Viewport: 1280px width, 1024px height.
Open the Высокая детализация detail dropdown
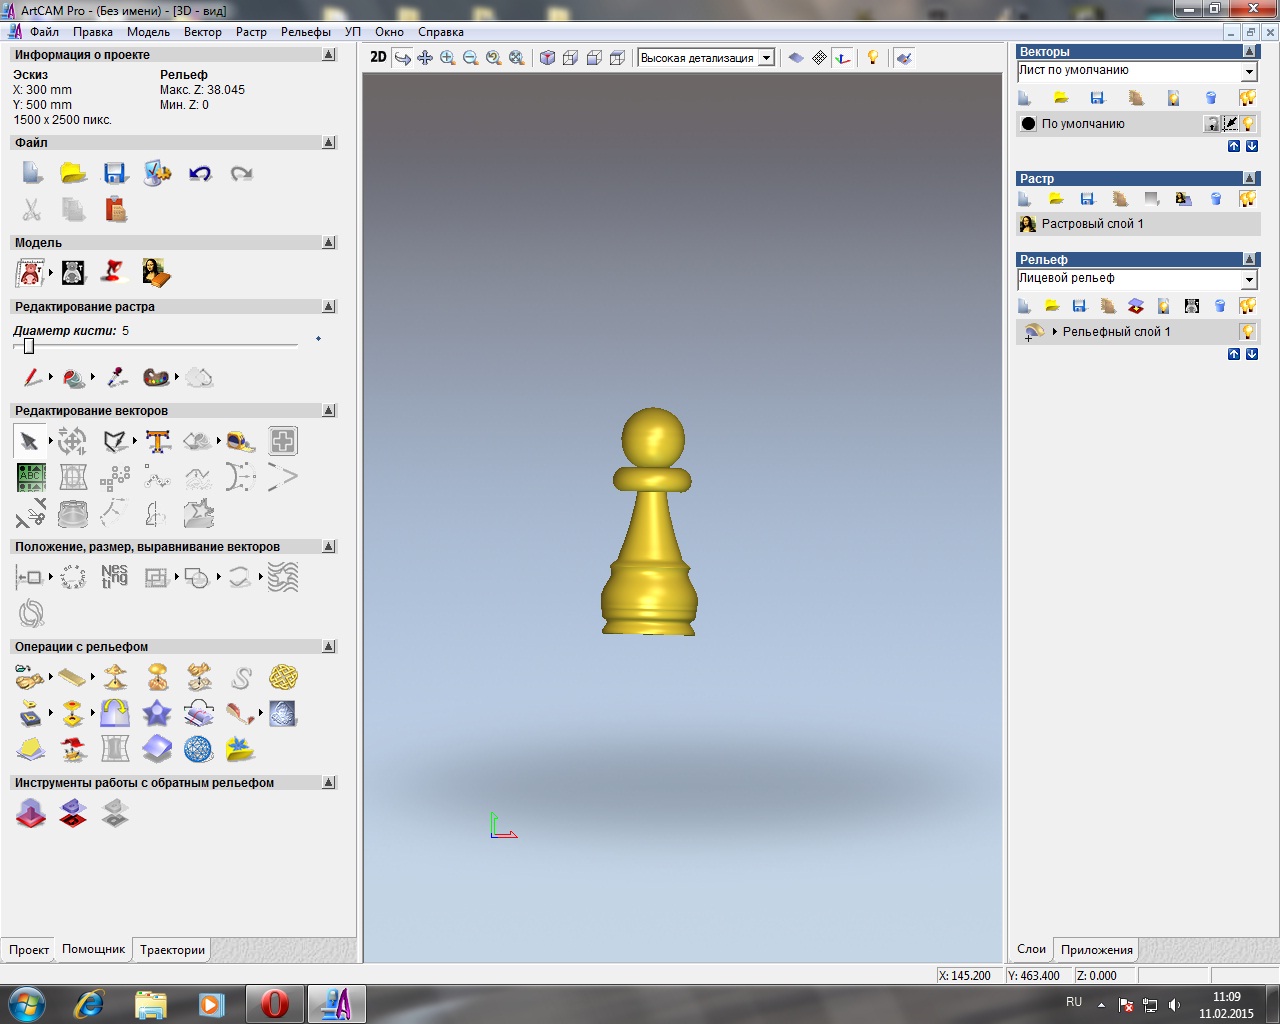point(767,58)
